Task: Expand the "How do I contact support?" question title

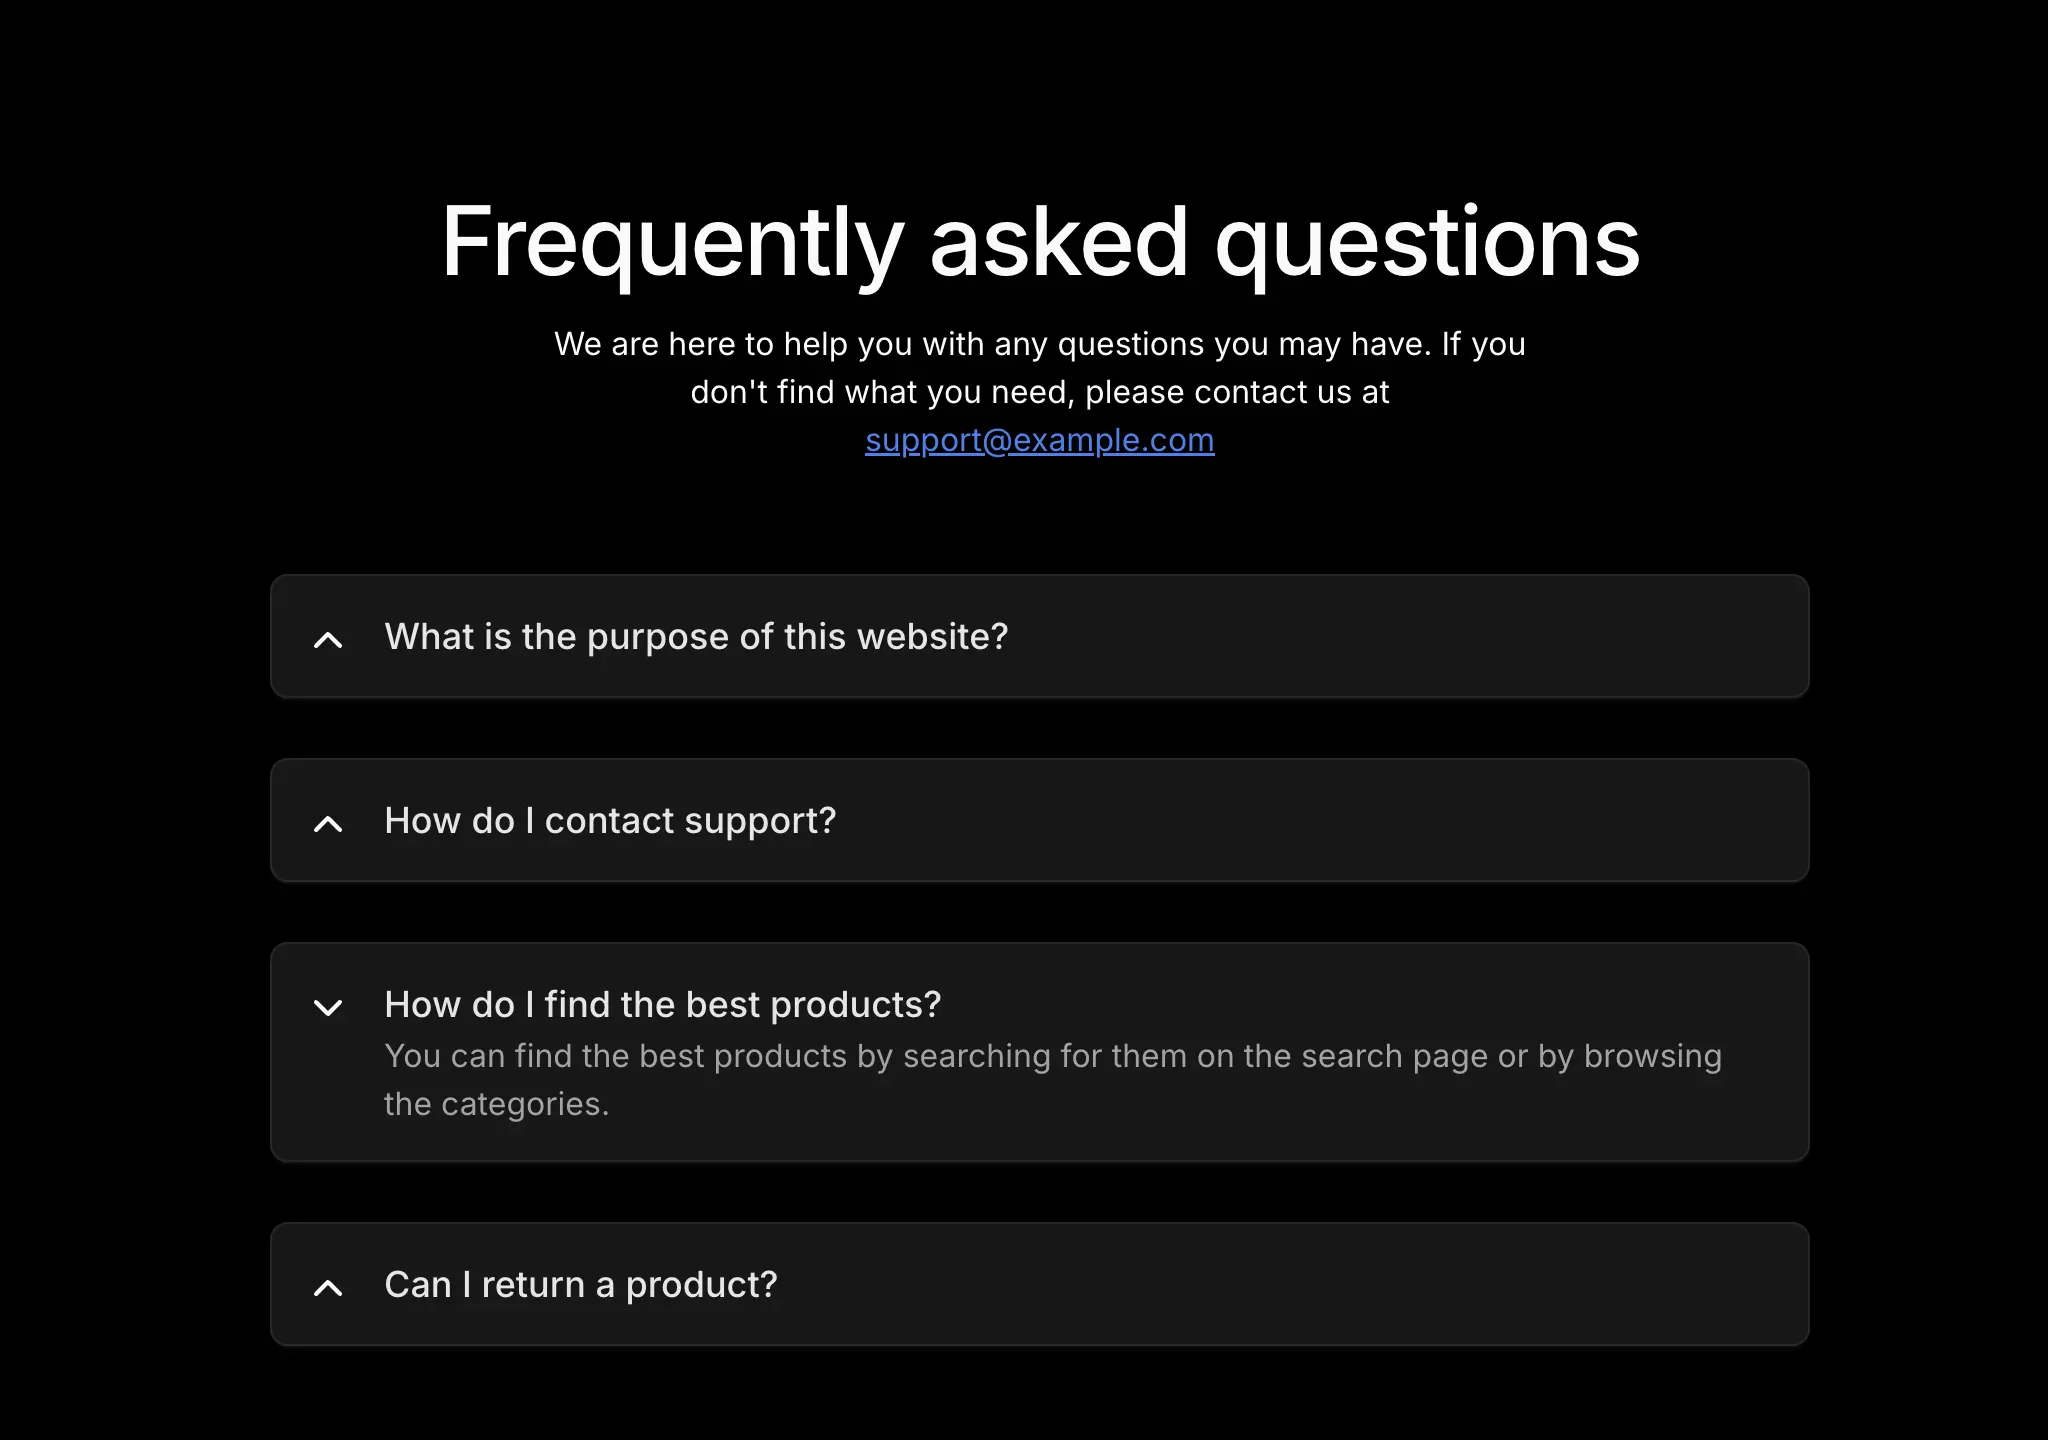Action: coord(610,821)
